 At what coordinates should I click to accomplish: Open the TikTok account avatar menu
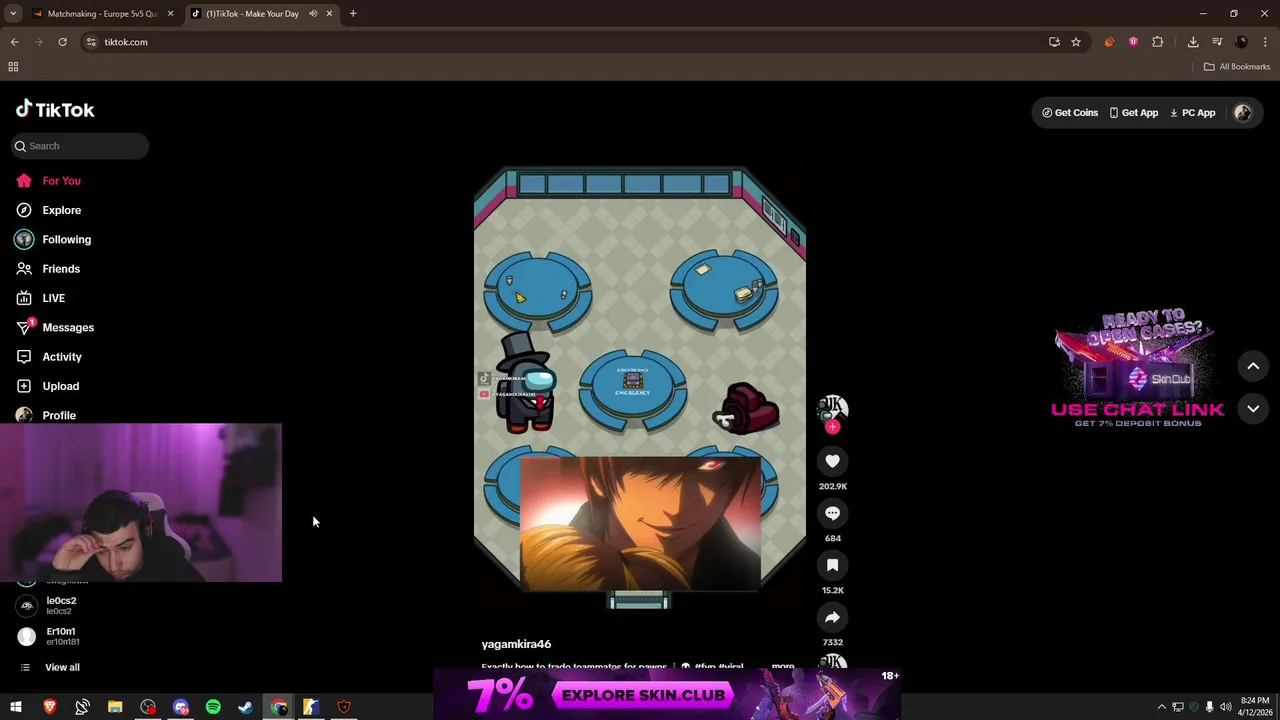click(1243, 113)
